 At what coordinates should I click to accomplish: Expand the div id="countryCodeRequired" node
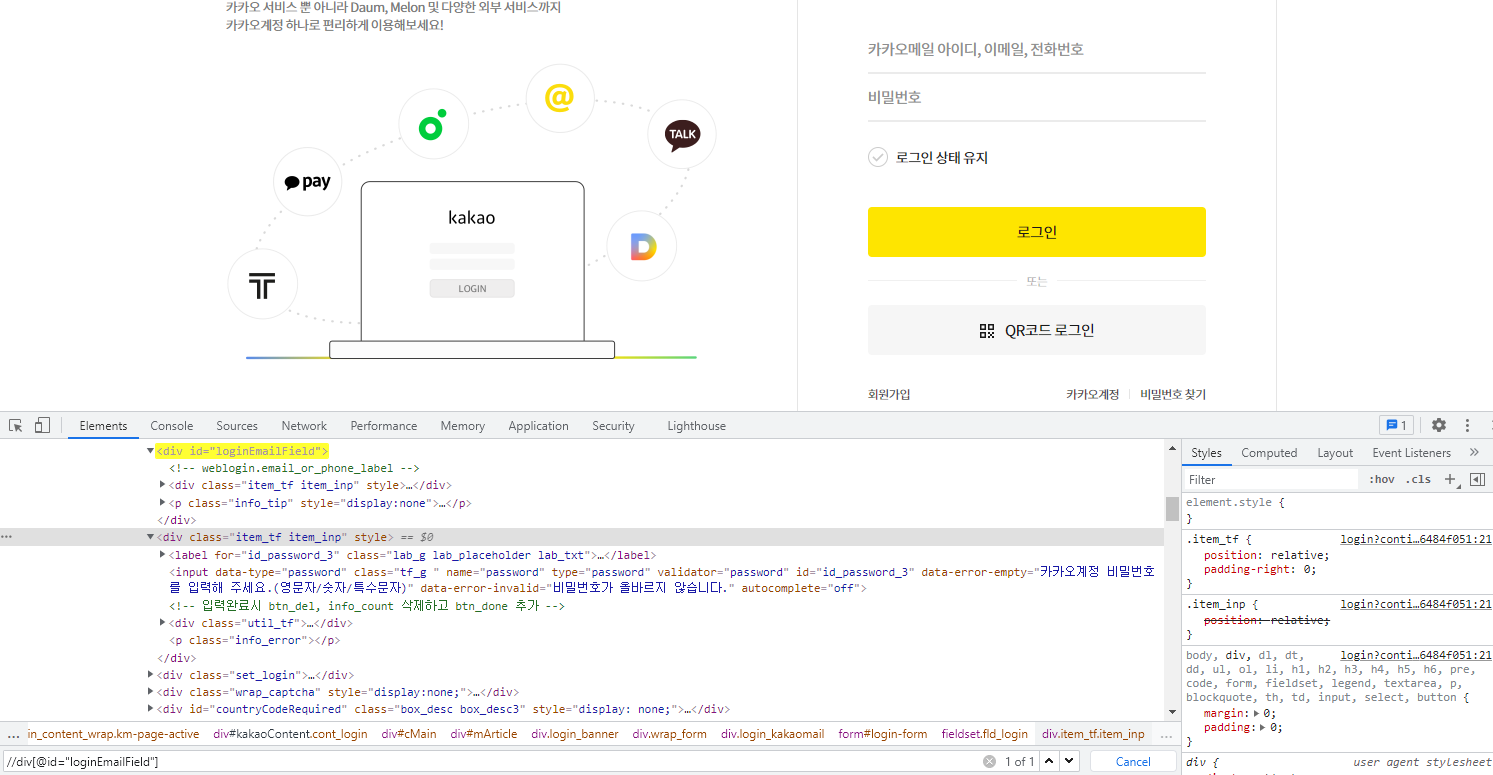[x=151, y=709]
